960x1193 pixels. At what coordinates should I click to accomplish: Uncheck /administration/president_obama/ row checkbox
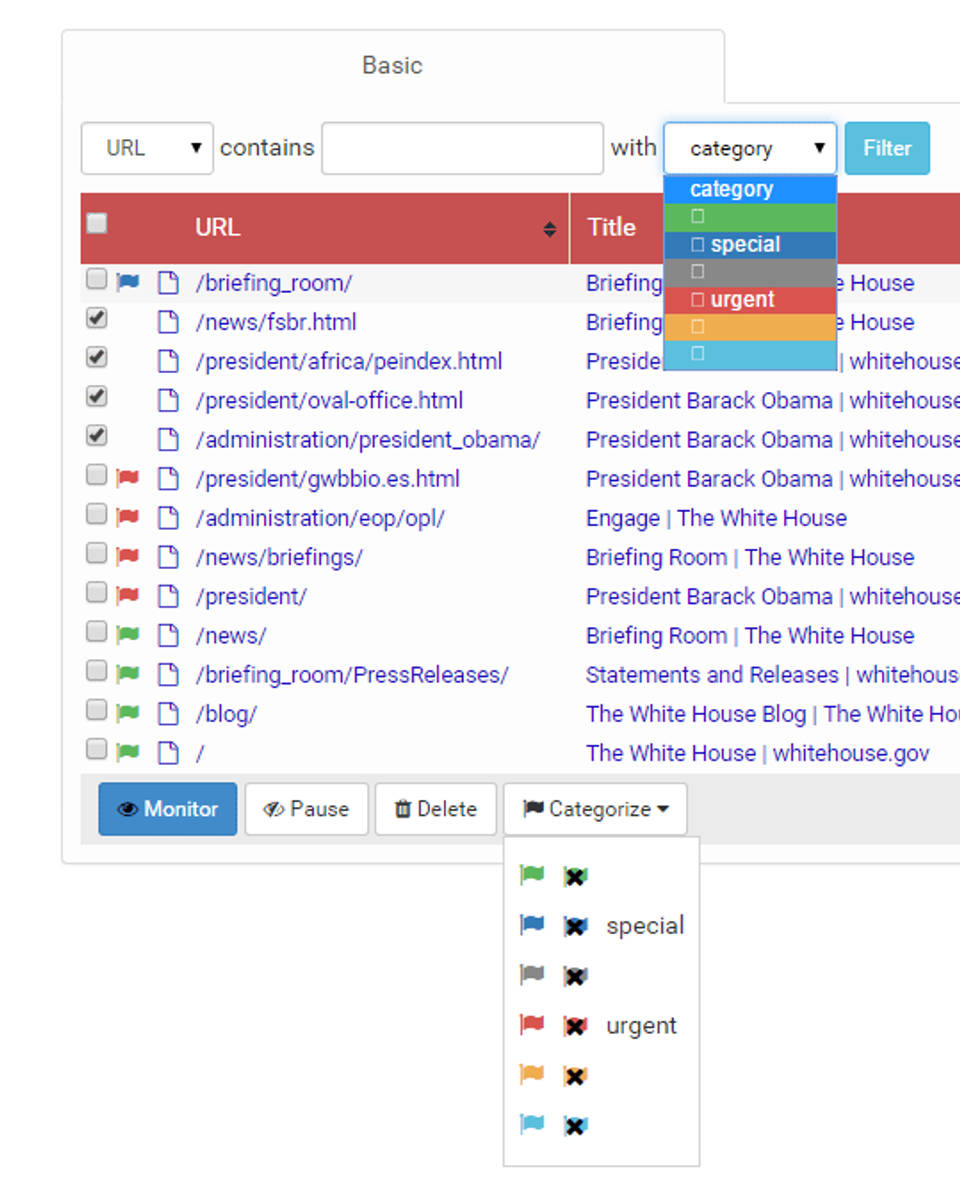tap(97, 435)
